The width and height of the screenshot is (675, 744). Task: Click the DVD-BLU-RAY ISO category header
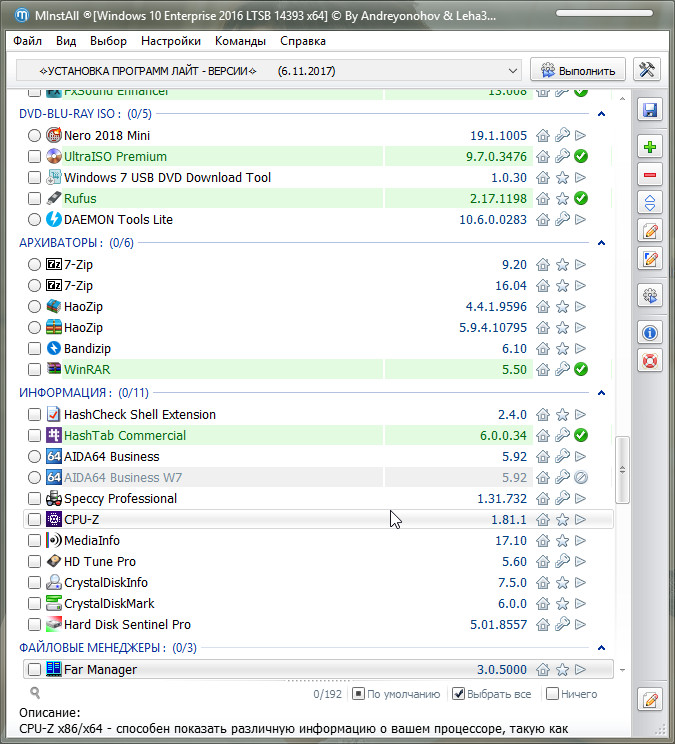click(x=85, y=114)
